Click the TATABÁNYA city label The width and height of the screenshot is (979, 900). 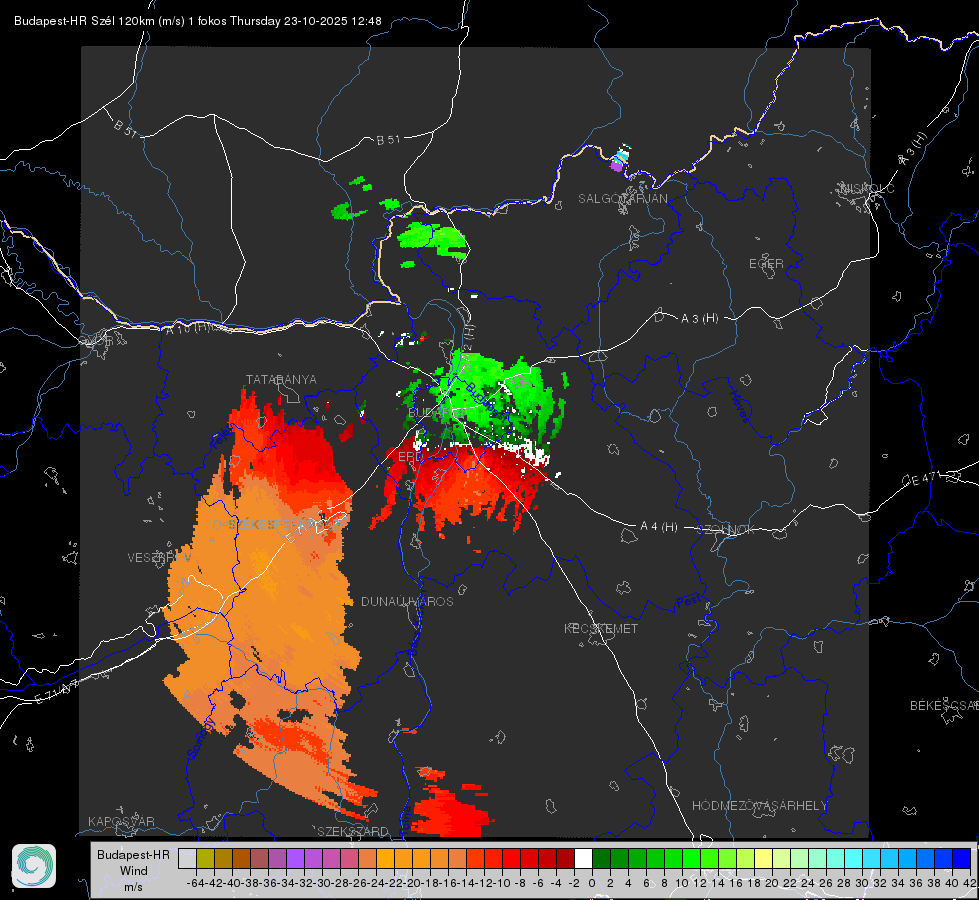click(281, 379)
